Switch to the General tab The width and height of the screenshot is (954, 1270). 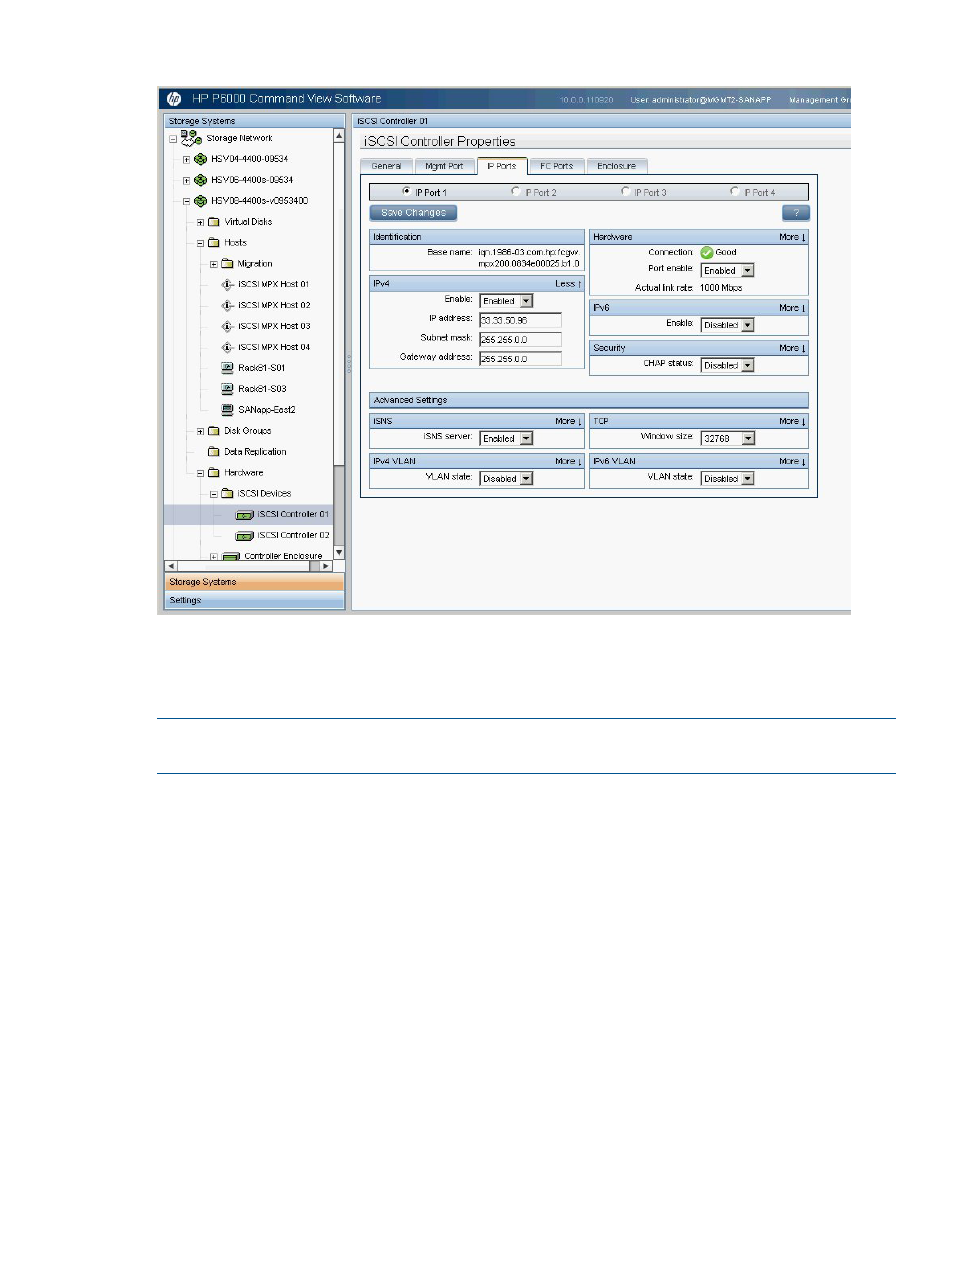[387, 166]
